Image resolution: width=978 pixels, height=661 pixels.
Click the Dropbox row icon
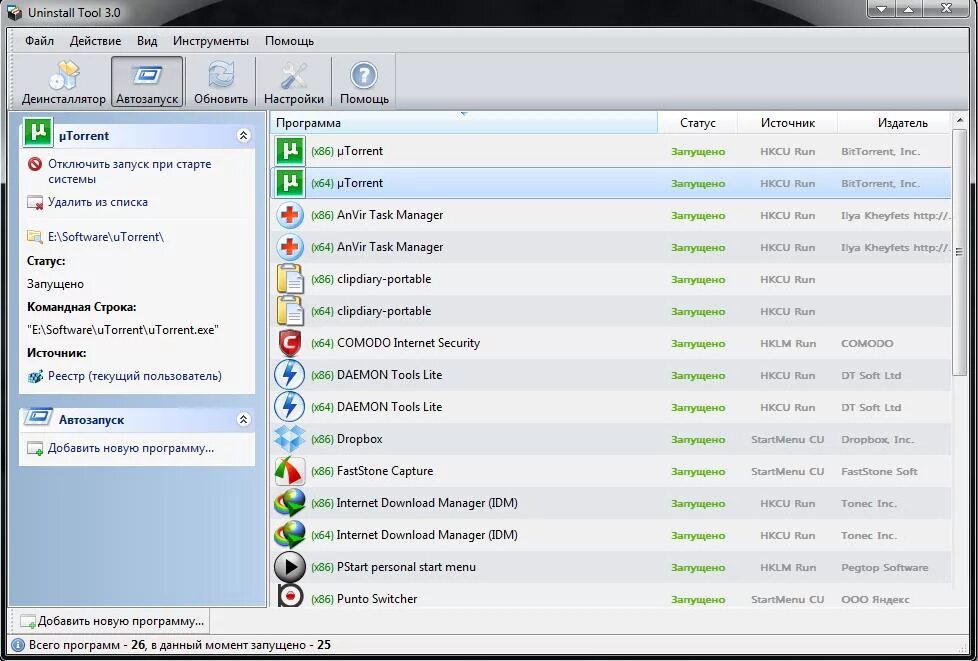coord(290,439)
